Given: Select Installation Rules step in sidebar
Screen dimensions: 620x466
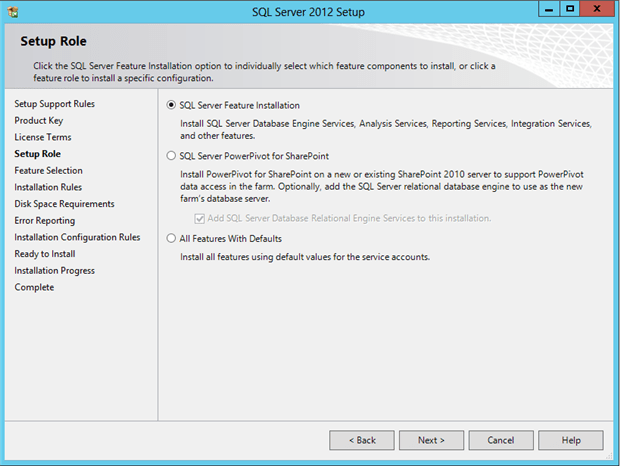Looking at the screenshot, I should pyautogui.click(x=48, y=187).
